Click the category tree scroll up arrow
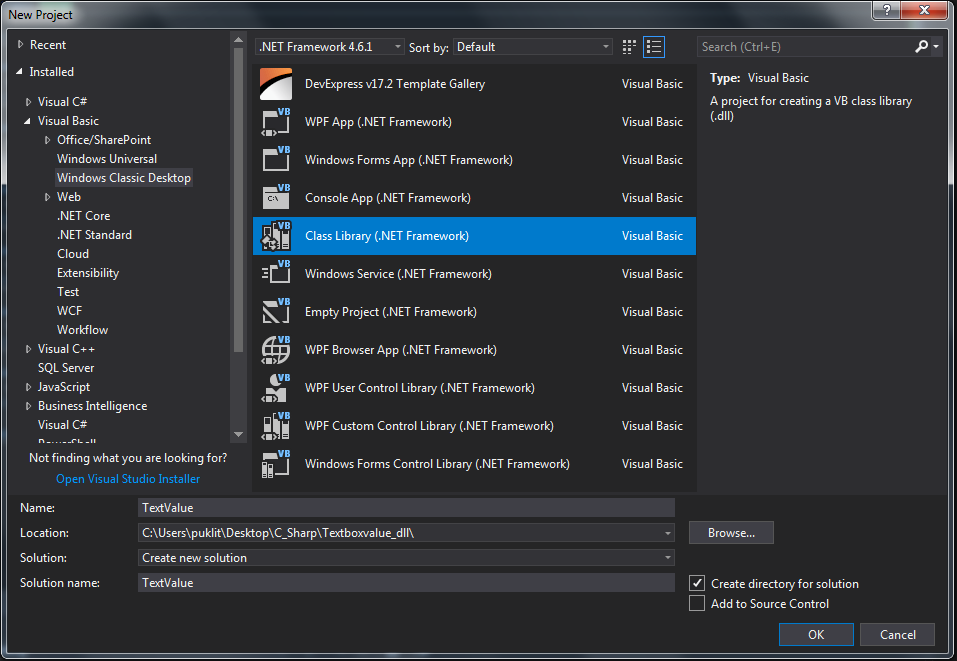Screen dimensions: 957x661 pyautogui.click(x=239, y=40)
